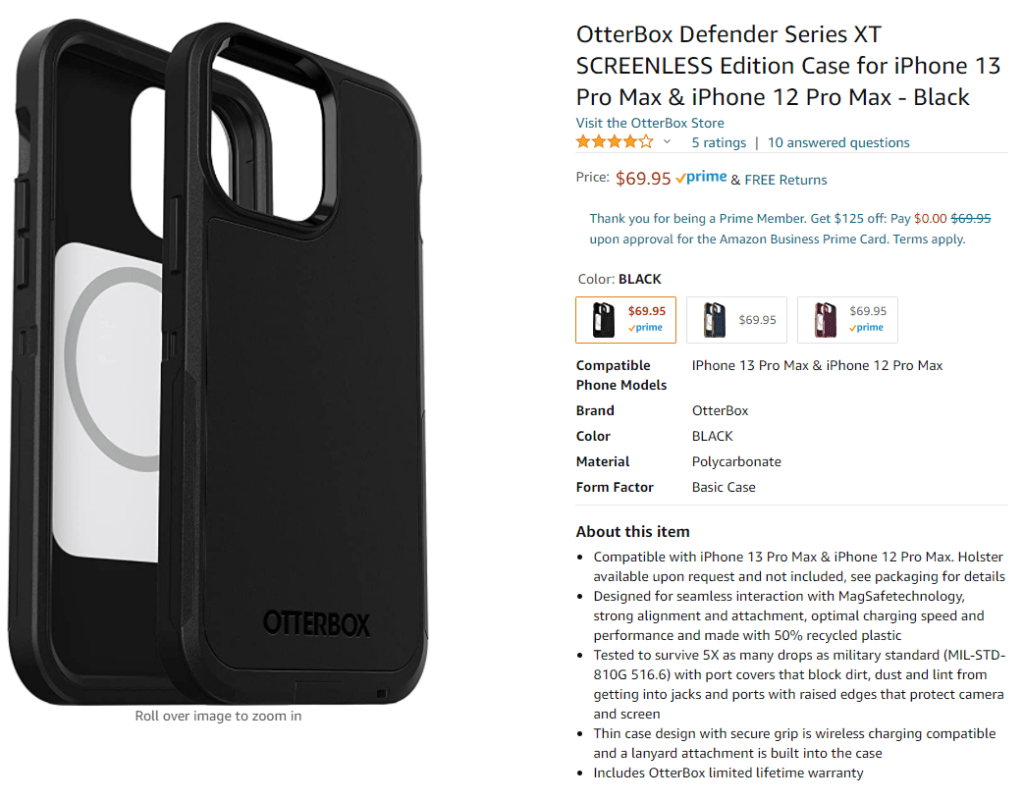This screenshot has height=800, width=1024.
Task: Open the 5 ratings link
Action: (x=718, y=142)
